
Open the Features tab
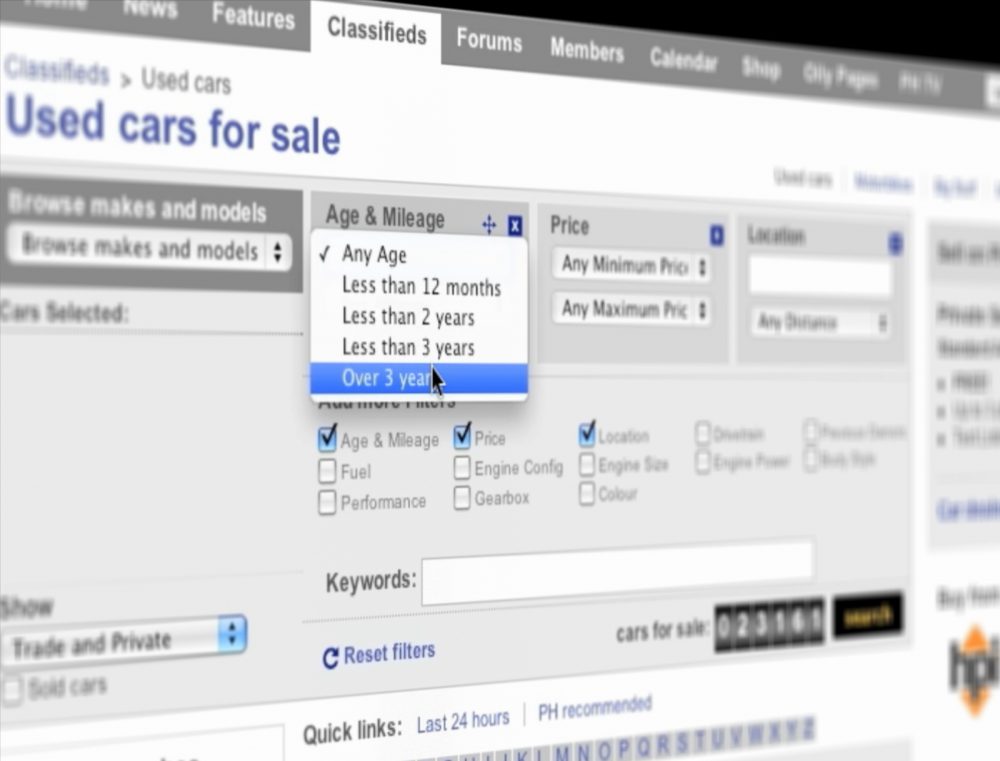pyautogui.click(x=253, y=15)
